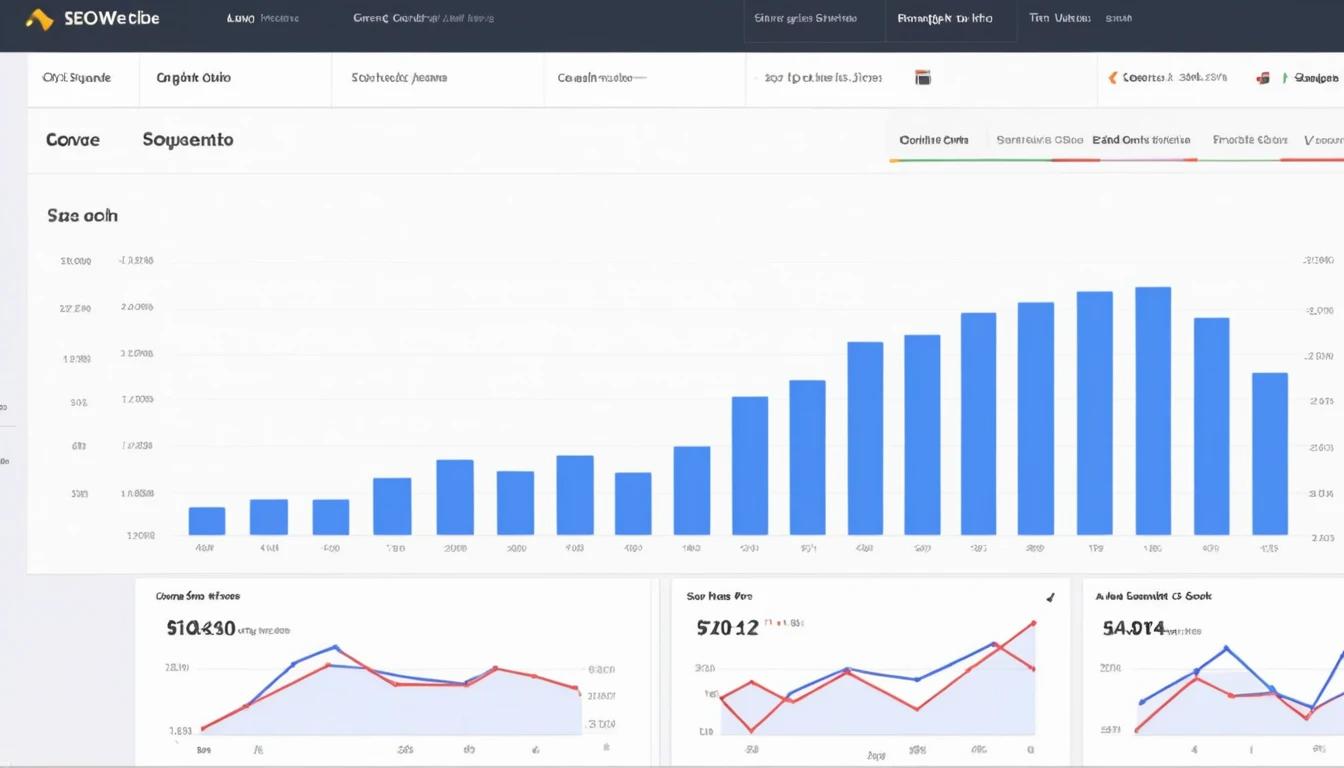Screen dimensions: 1344x768
Task: Switch to the Cngbrk Otiio section tab
Action: tap(193, 78)
